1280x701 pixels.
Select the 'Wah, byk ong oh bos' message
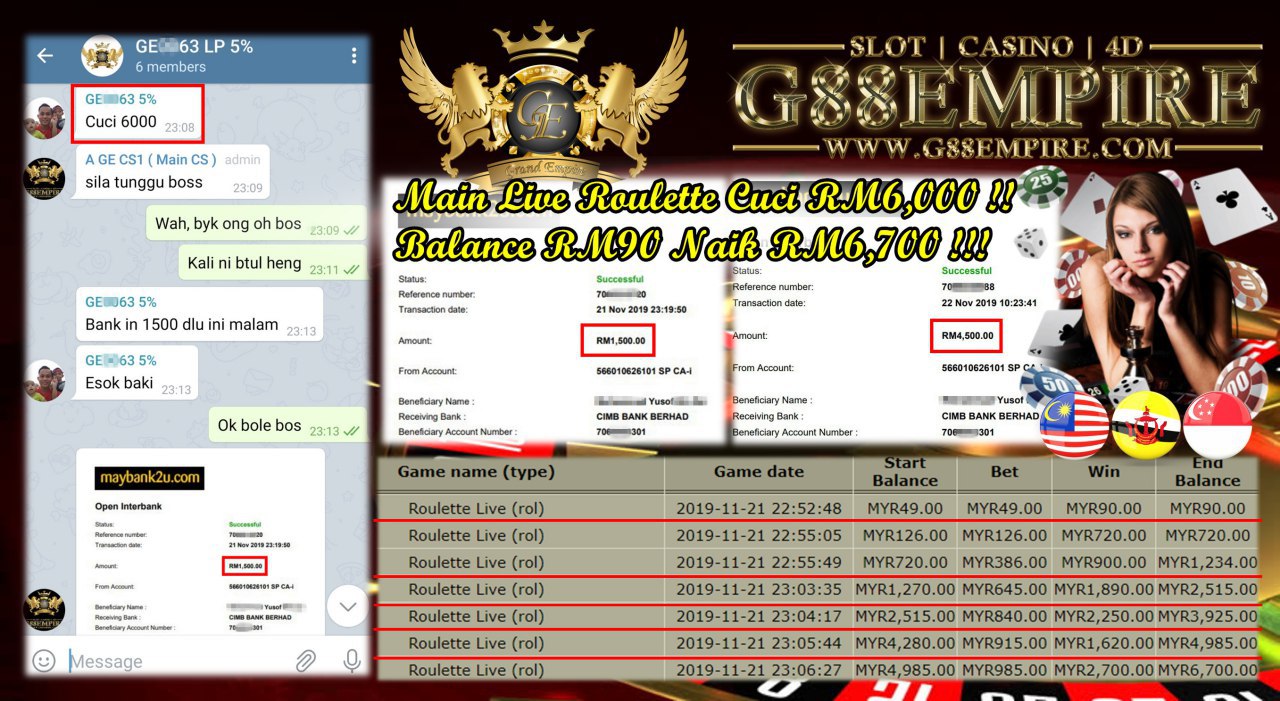[x=256, y=225]
